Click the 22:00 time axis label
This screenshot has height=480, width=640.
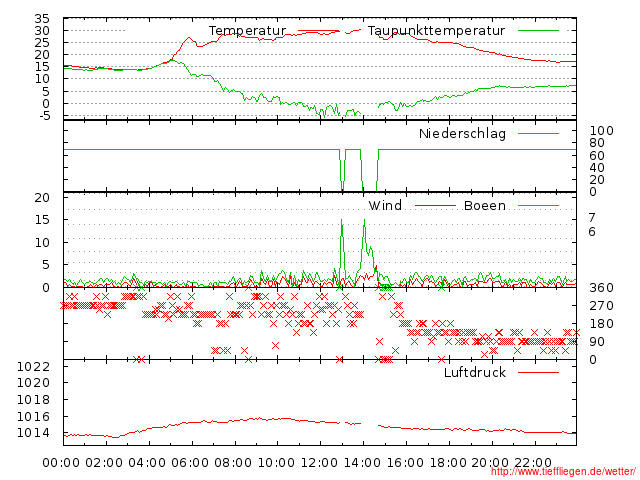click(533, 463)
